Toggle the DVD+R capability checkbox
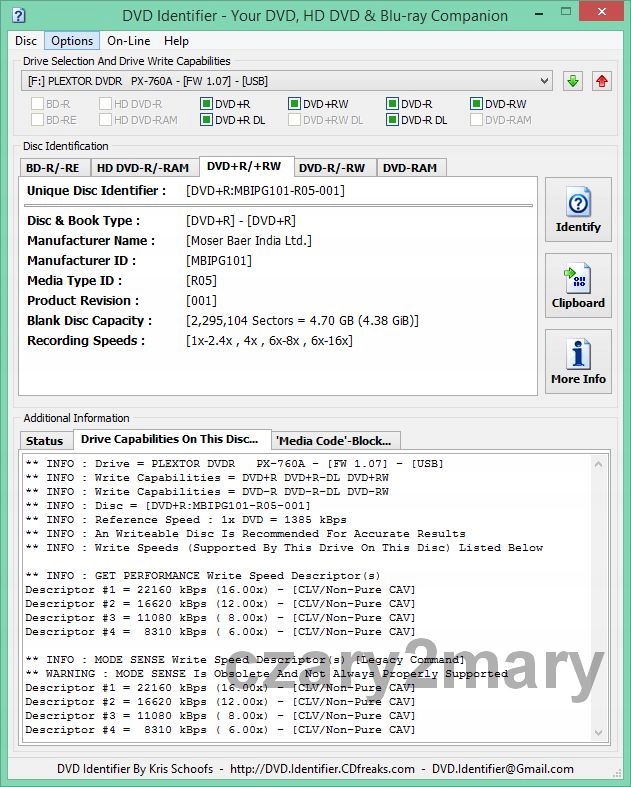This screenshot has height=787, width=631. click(x=206, y=104)
